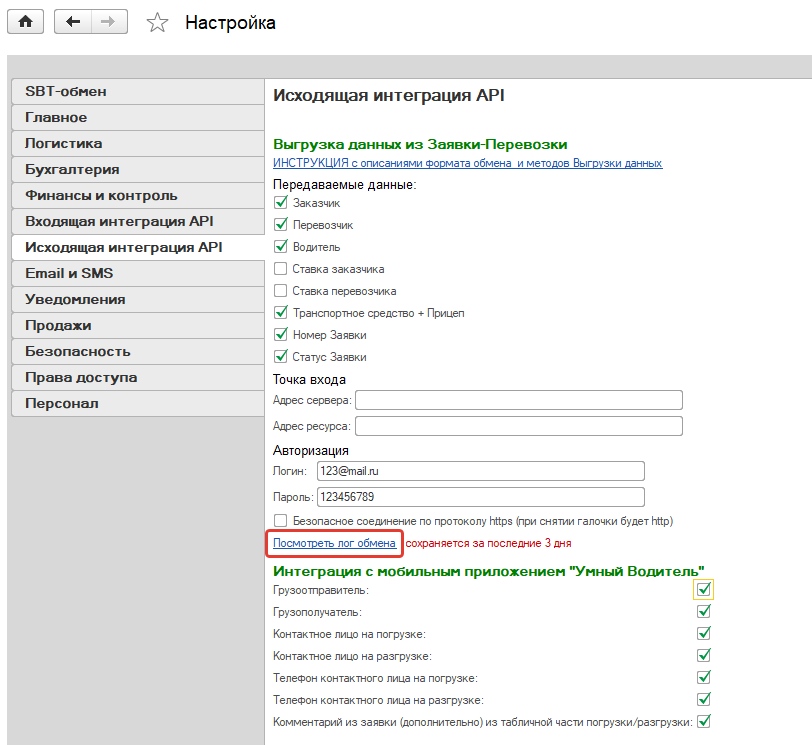This screenshot has width=812, height=745.
Task: Go to the Home page icon
Action: point(25,22)
